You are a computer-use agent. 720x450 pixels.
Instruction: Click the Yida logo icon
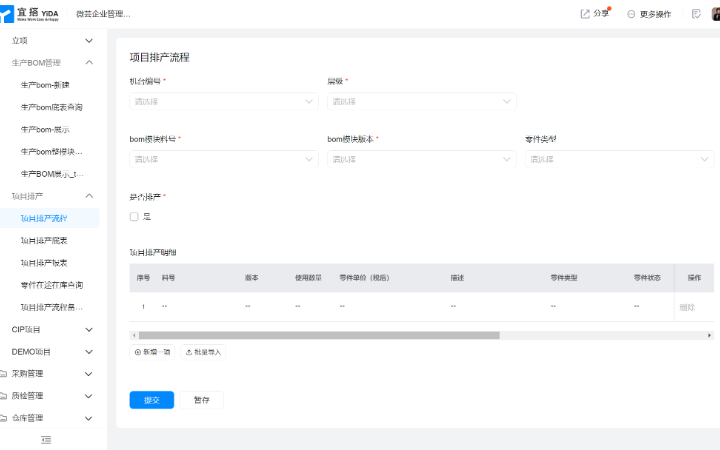pyautogui.click(x=7, y=14)
